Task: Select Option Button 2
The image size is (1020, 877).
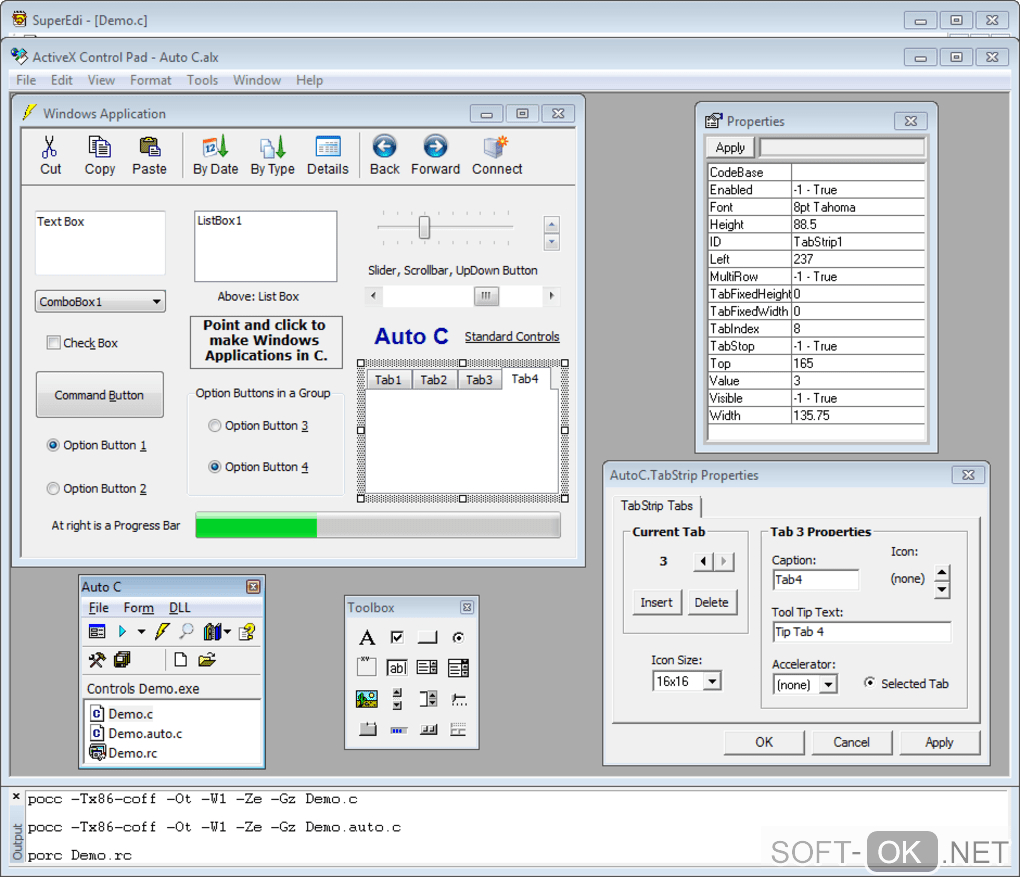Action: pos(54,489)
